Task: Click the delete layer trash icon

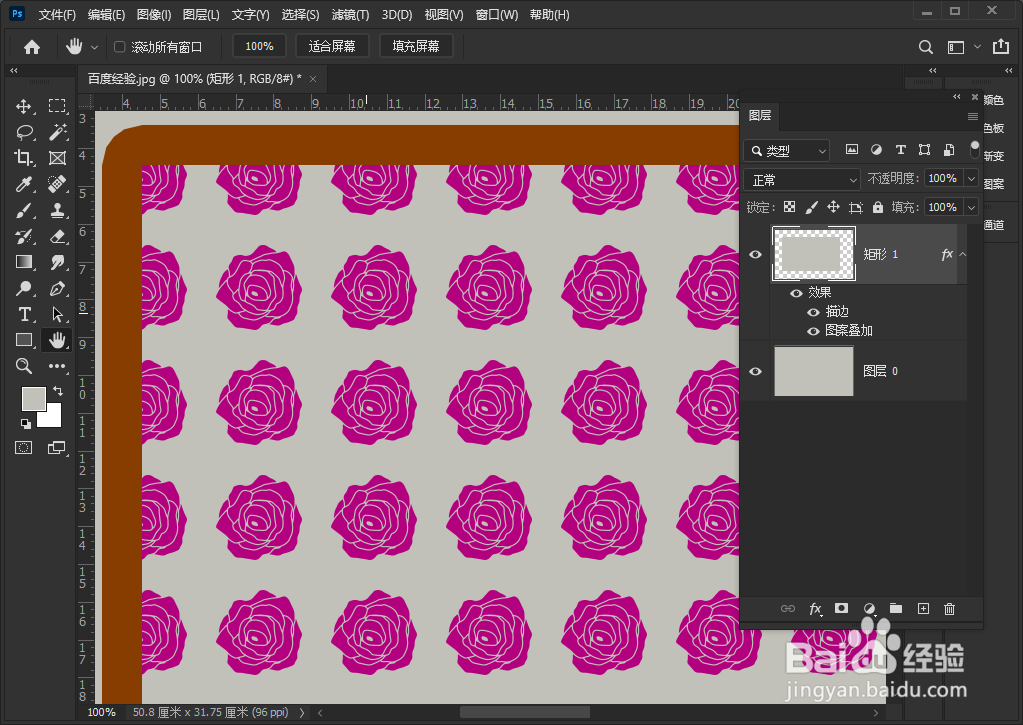Action: [949, 609]
